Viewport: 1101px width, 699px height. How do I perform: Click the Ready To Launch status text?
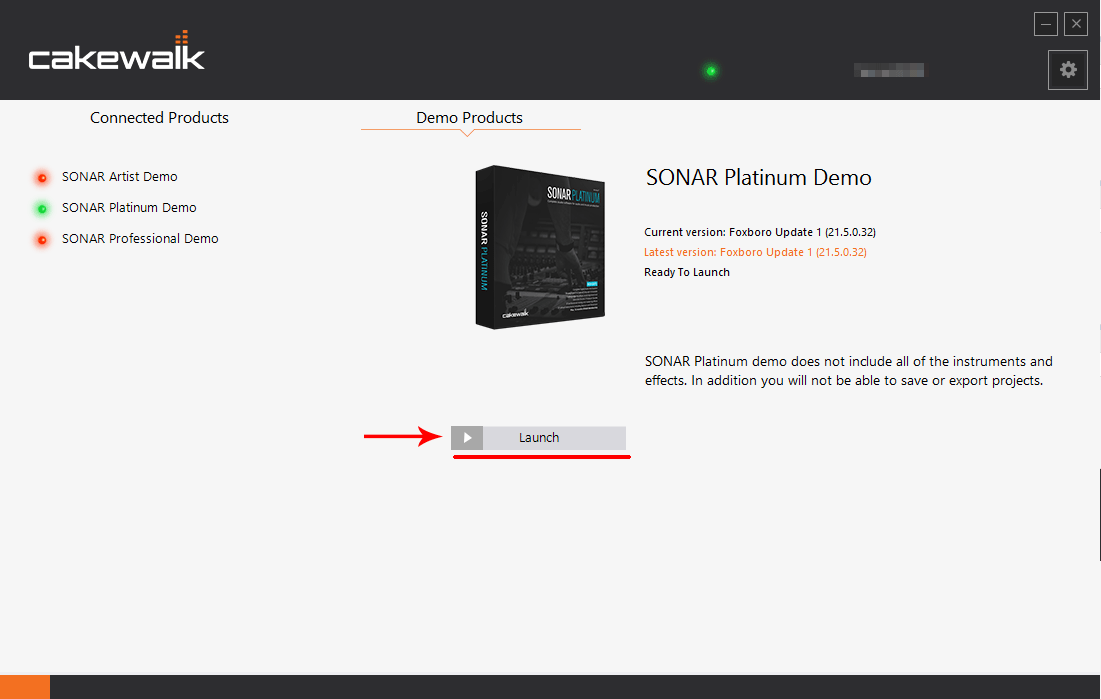point(687,272)
